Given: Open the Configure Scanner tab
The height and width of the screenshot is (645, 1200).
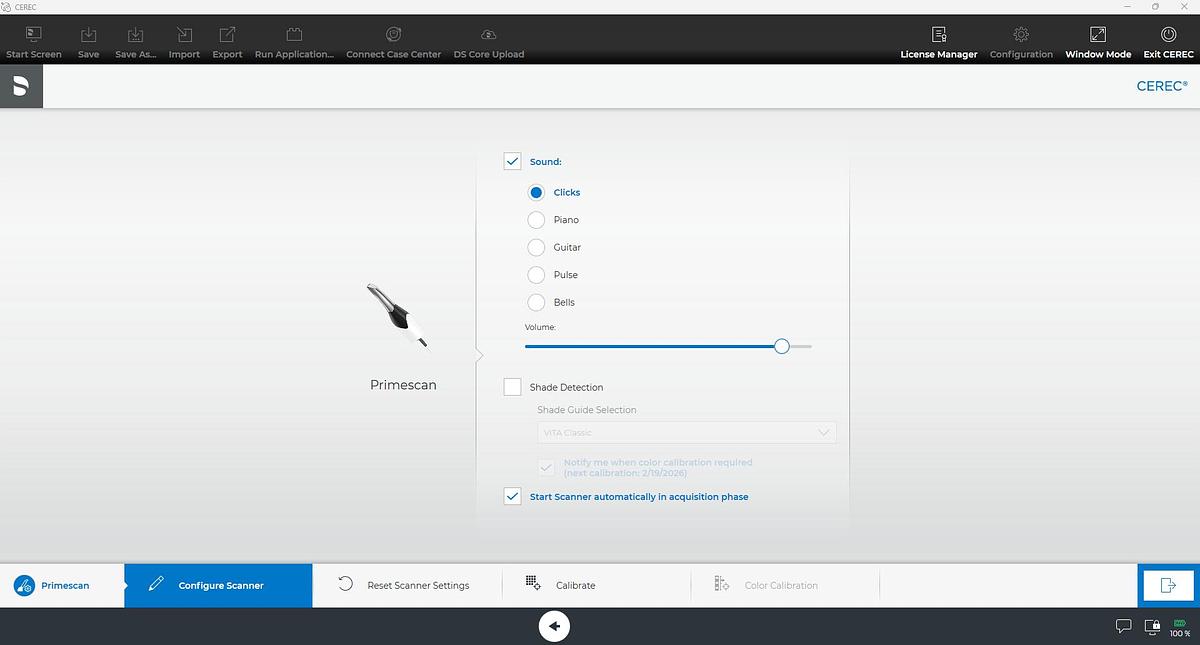Looking at the screenshot, I should [219, 586].
